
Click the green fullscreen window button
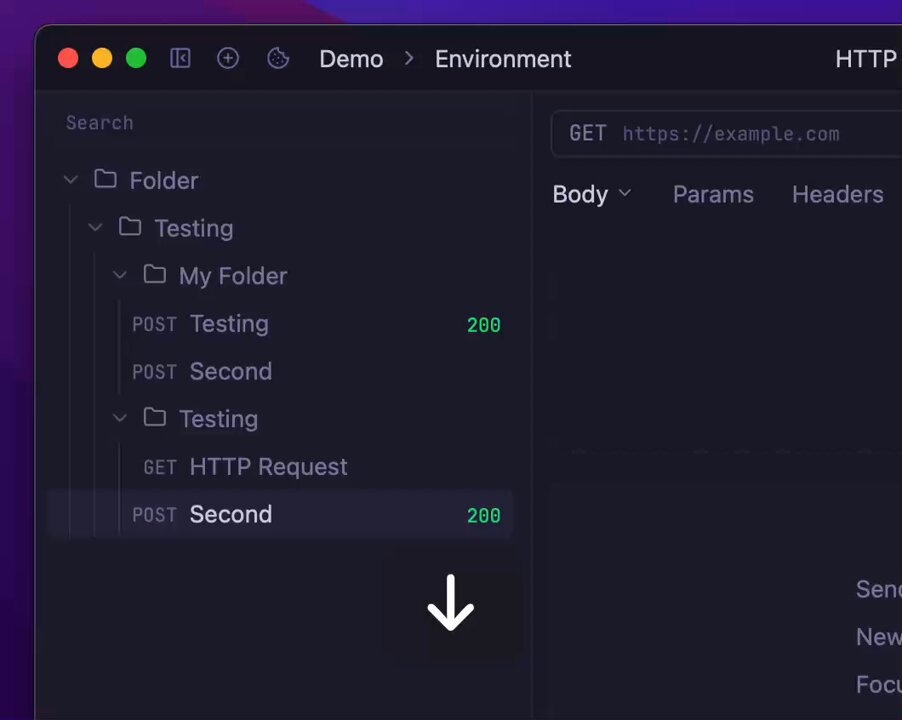pyautogui.click(x=136, y=58)
